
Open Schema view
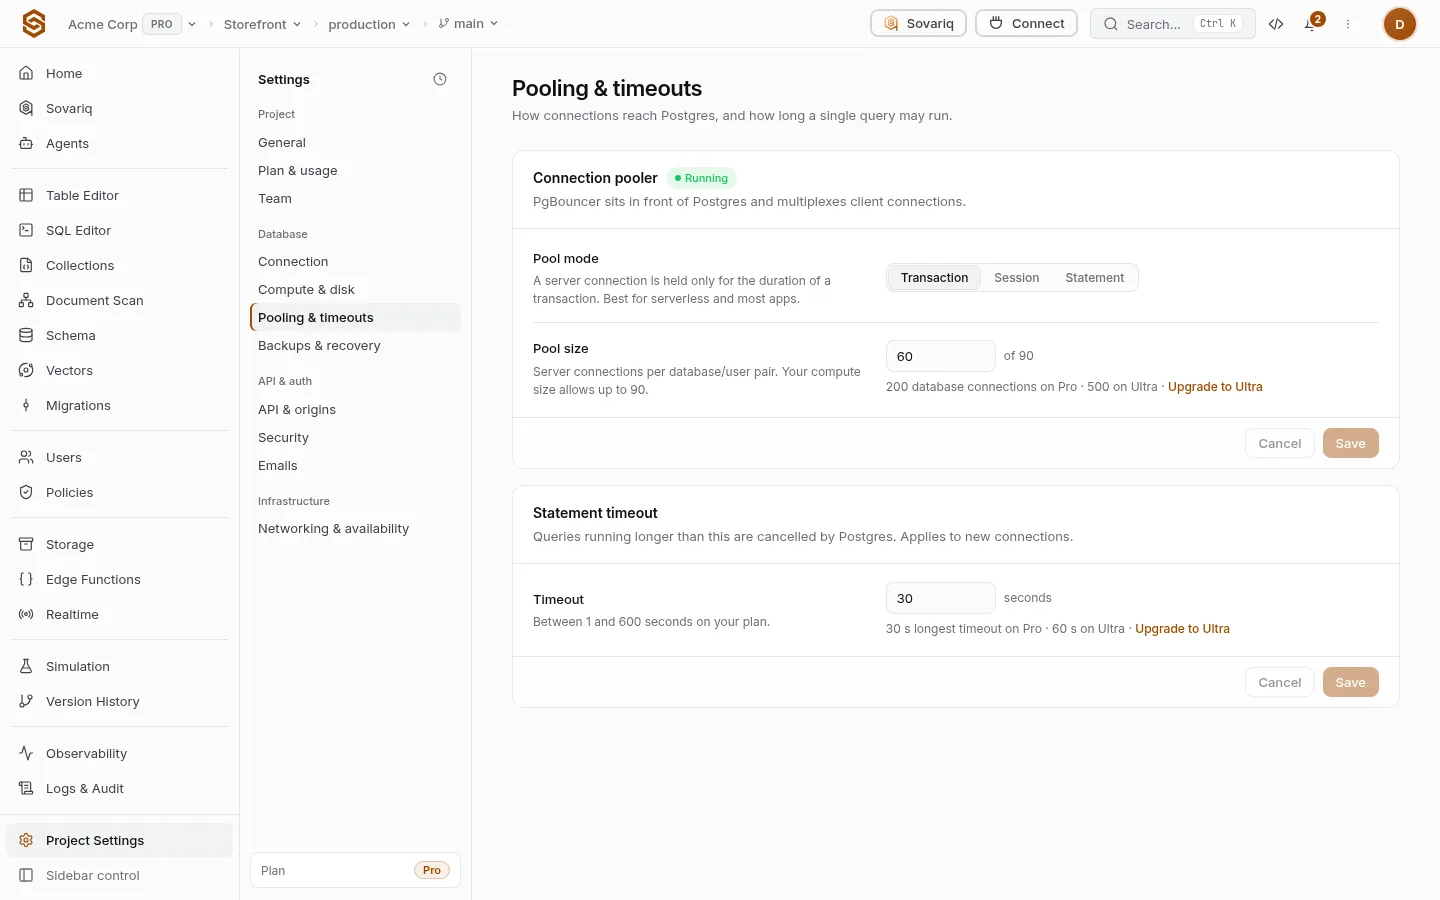120,335
